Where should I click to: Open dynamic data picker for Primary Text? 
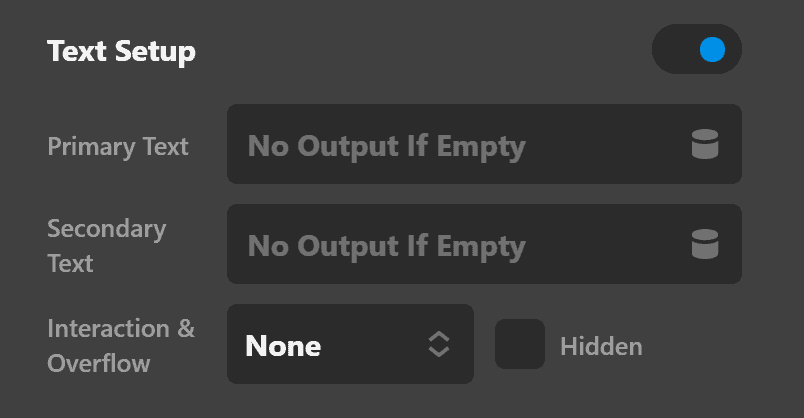tap(705, 144)
